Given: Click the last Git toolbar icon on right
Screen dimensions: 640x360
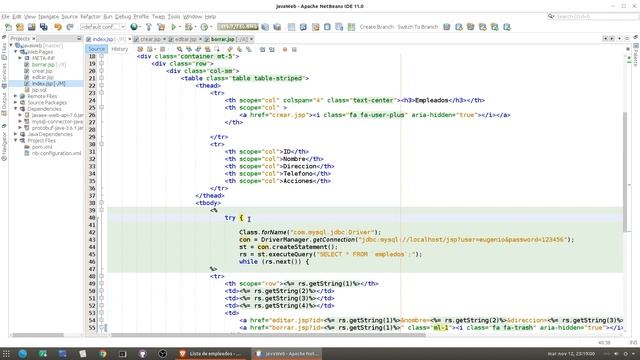Looking at the screenshot, I should point(507,27).
